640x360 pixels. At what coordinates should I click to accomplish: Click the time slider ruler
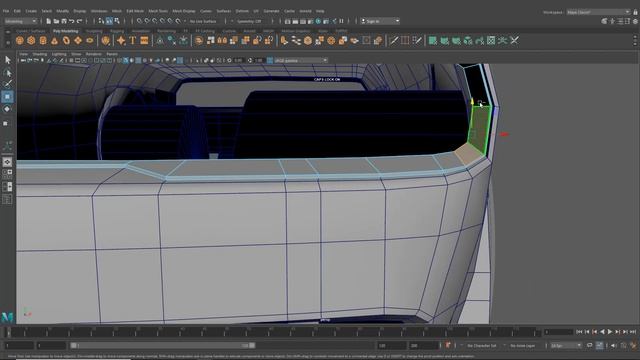point(273,331)
